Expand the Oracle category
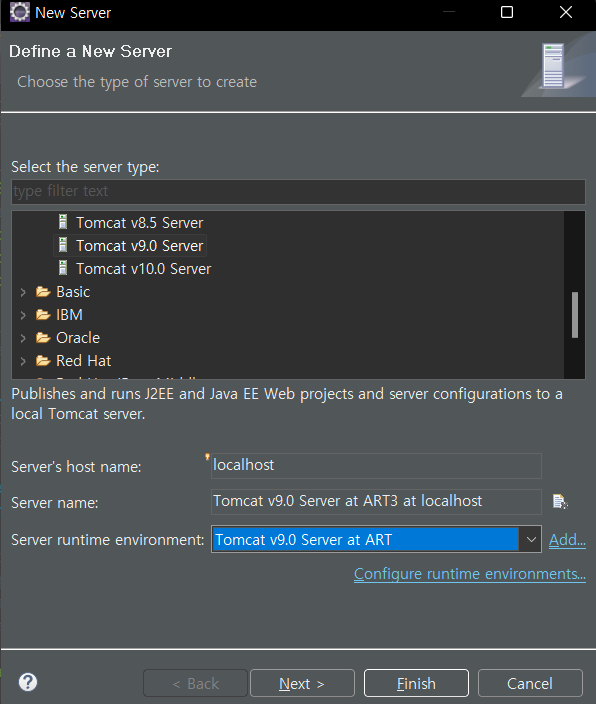This screenshot has height=704, width=596. (x=23, y=338)
